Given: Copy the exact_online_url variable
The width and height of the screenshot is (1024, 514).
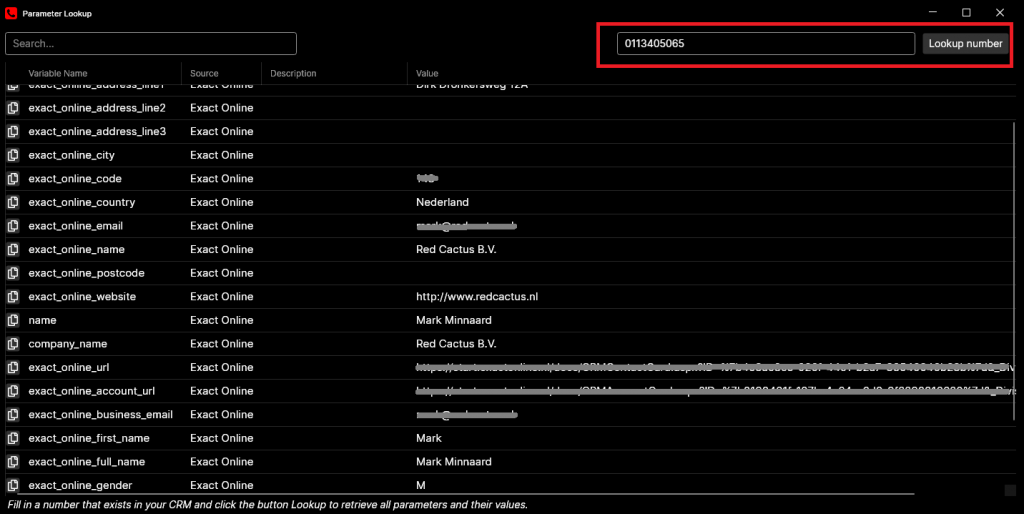Looking at the screenshot, I should click(x=13, y=367).
